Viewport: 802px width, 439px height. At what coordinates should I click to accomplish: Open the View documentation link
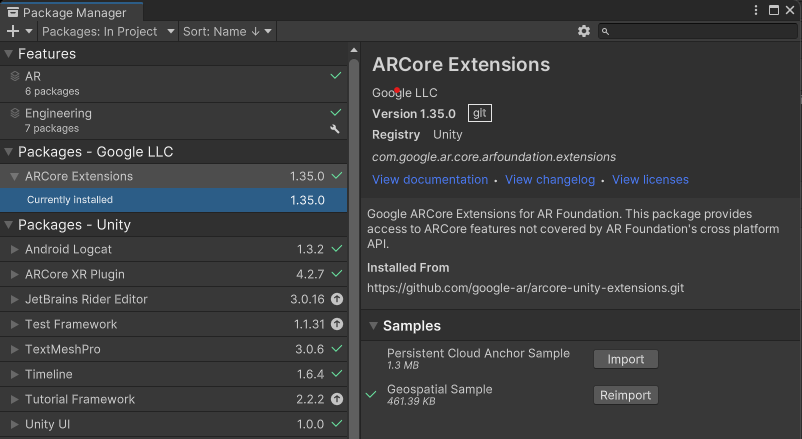[x=430, y=180]
